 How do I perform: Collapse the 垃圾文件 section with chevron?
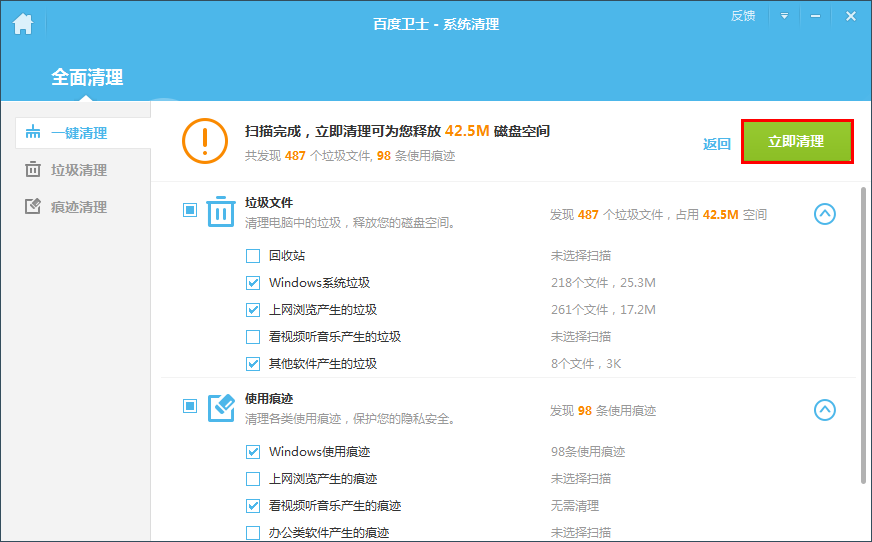pyautogui.click(x=825, y=214)
